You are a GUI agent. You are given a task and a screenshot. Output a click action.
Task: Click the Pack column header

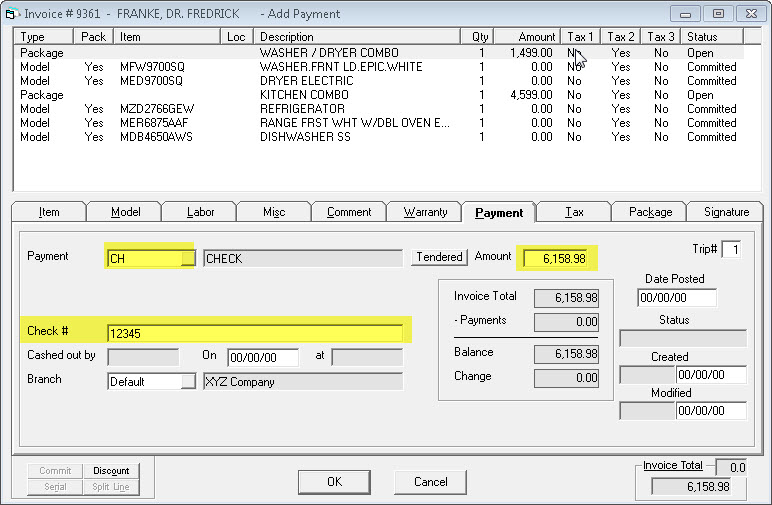94,37
